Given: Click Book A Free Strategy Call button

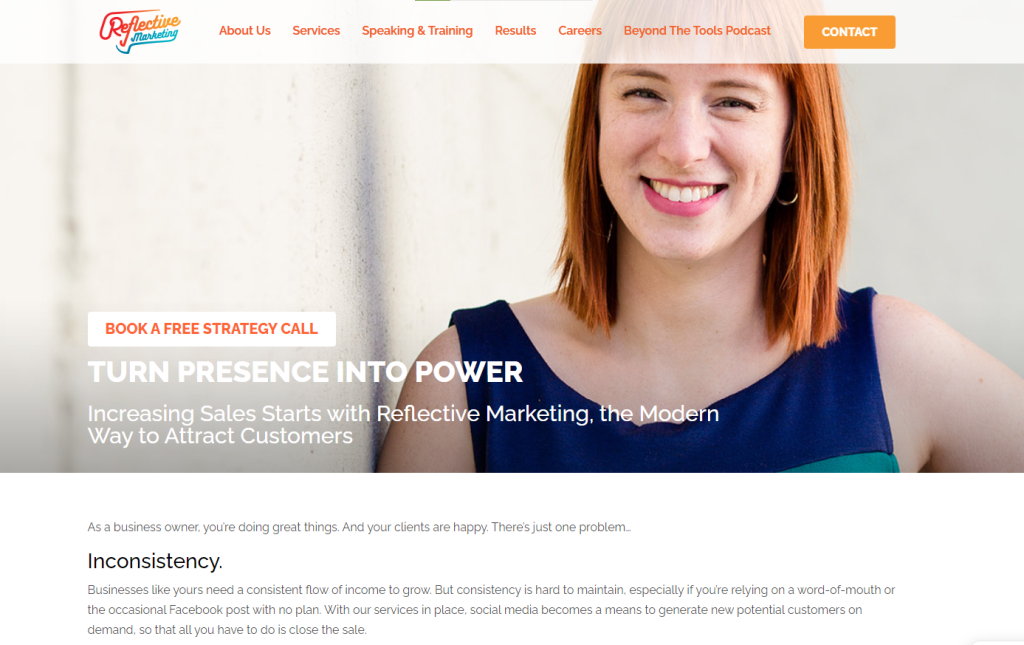Looking at the screenshot, I should pyautogui.click(x=212, y=329).
